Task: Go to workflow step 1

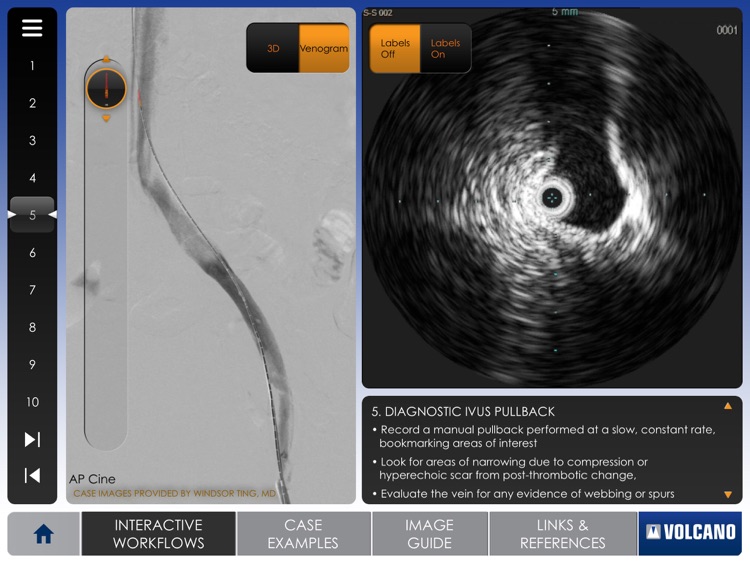Action: point(32,66)
